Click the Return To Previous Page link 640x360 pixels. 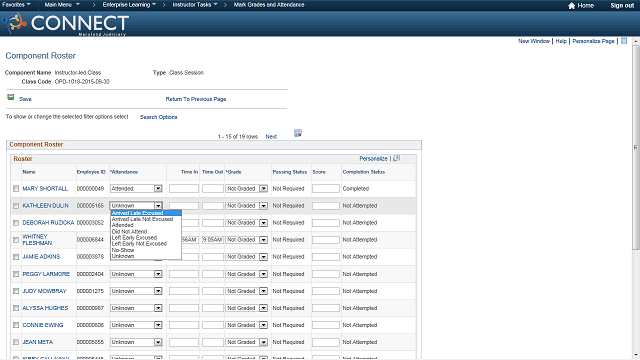coord(196,99)
